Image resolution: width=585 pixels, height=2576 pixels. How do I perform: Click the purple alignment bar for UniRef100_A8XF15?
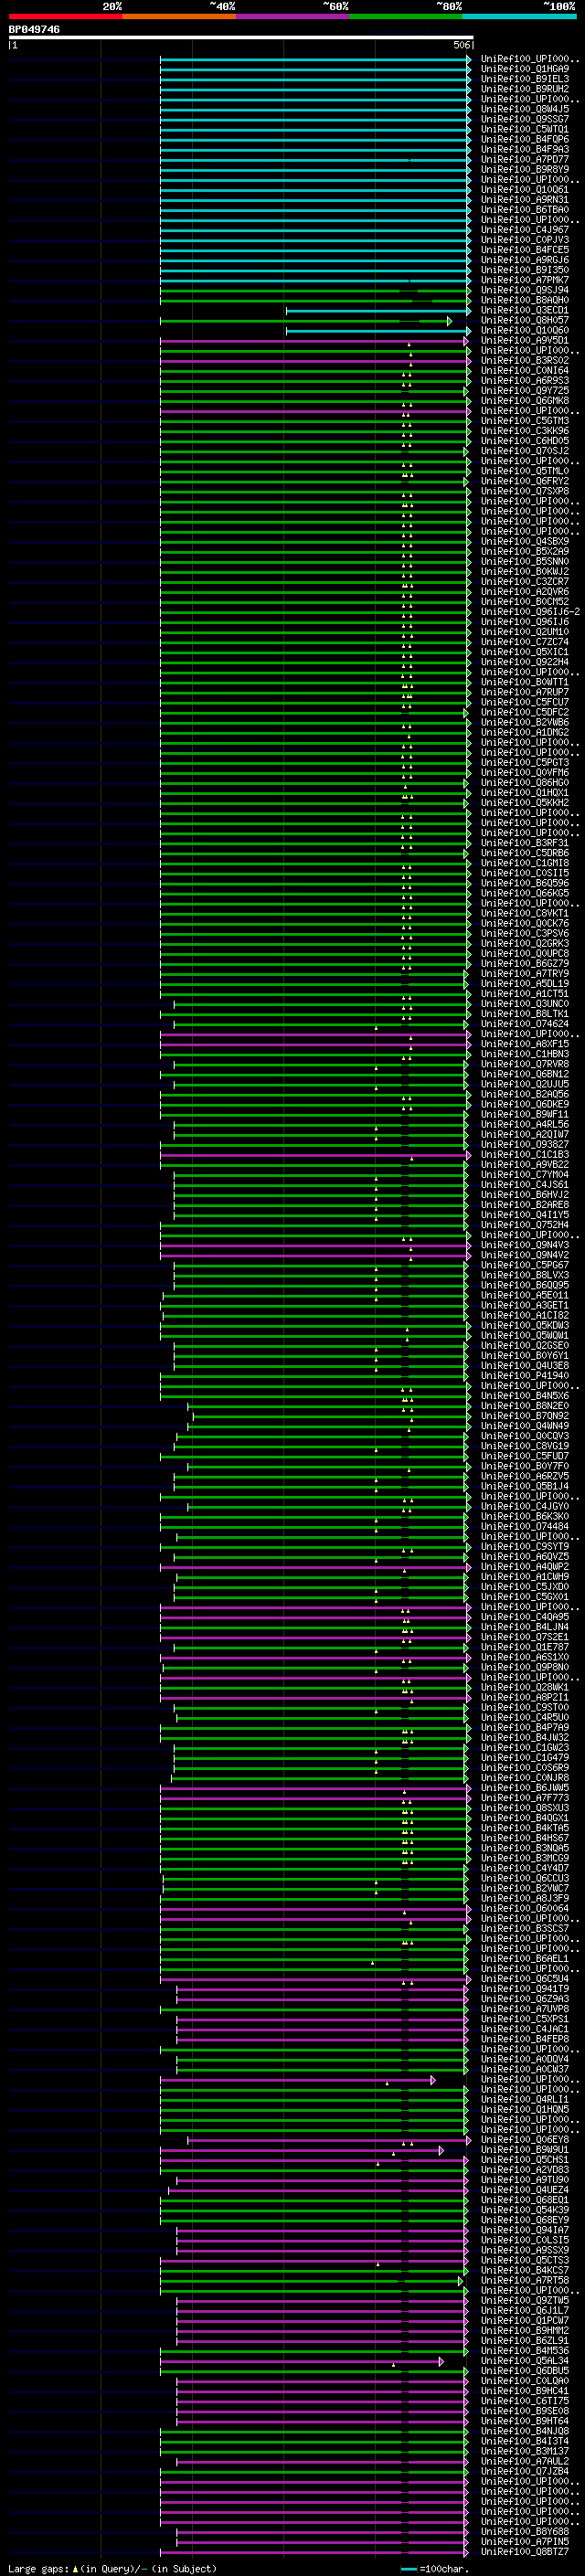pyautogui.click(x=315, y=1045)
